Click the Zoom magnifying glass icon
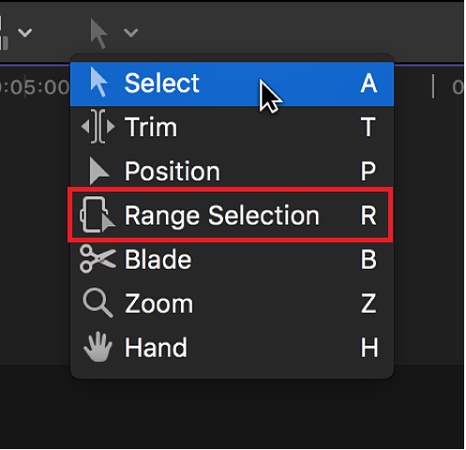The image size is (466, 450). point(97,303)
